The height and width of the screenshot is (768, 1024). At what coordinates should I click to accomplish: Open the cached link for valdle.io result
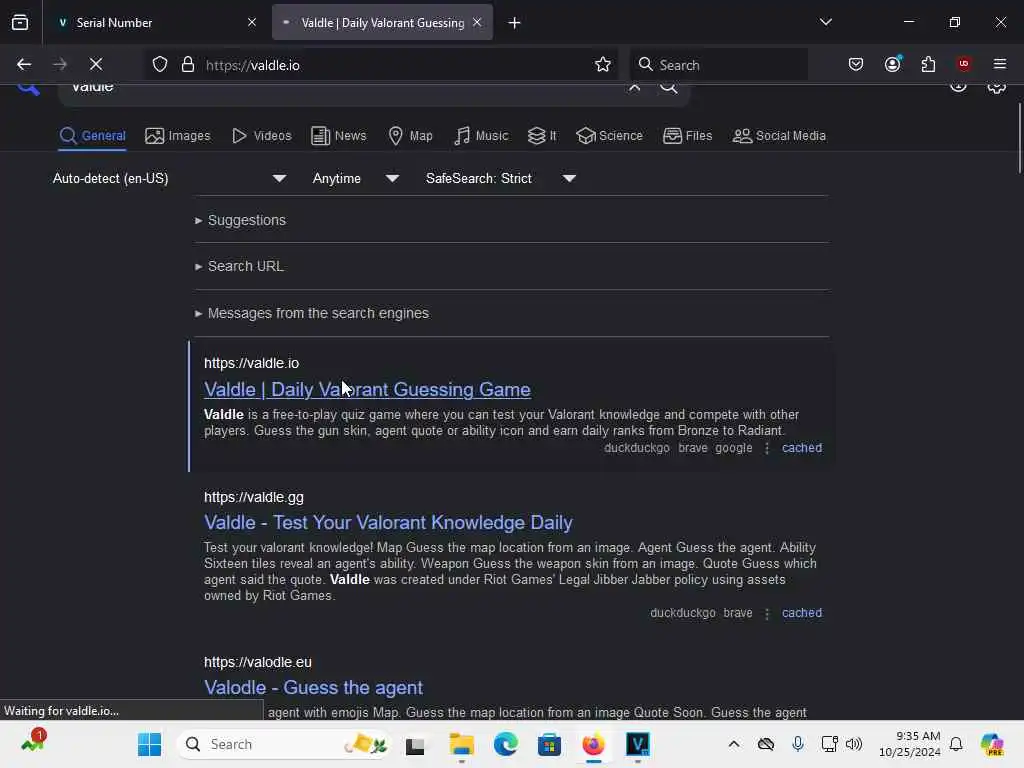point(802,448)
